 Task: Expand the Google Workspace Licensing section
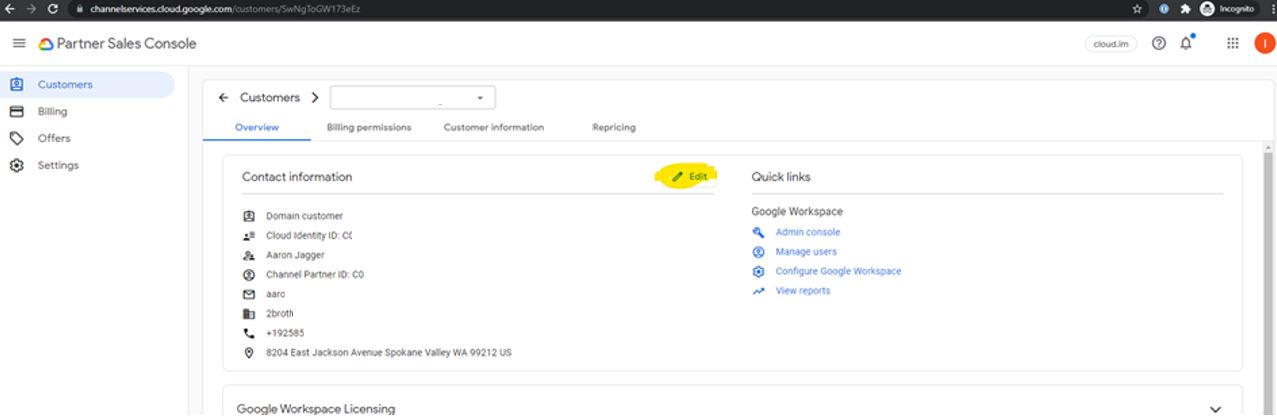1216,409
